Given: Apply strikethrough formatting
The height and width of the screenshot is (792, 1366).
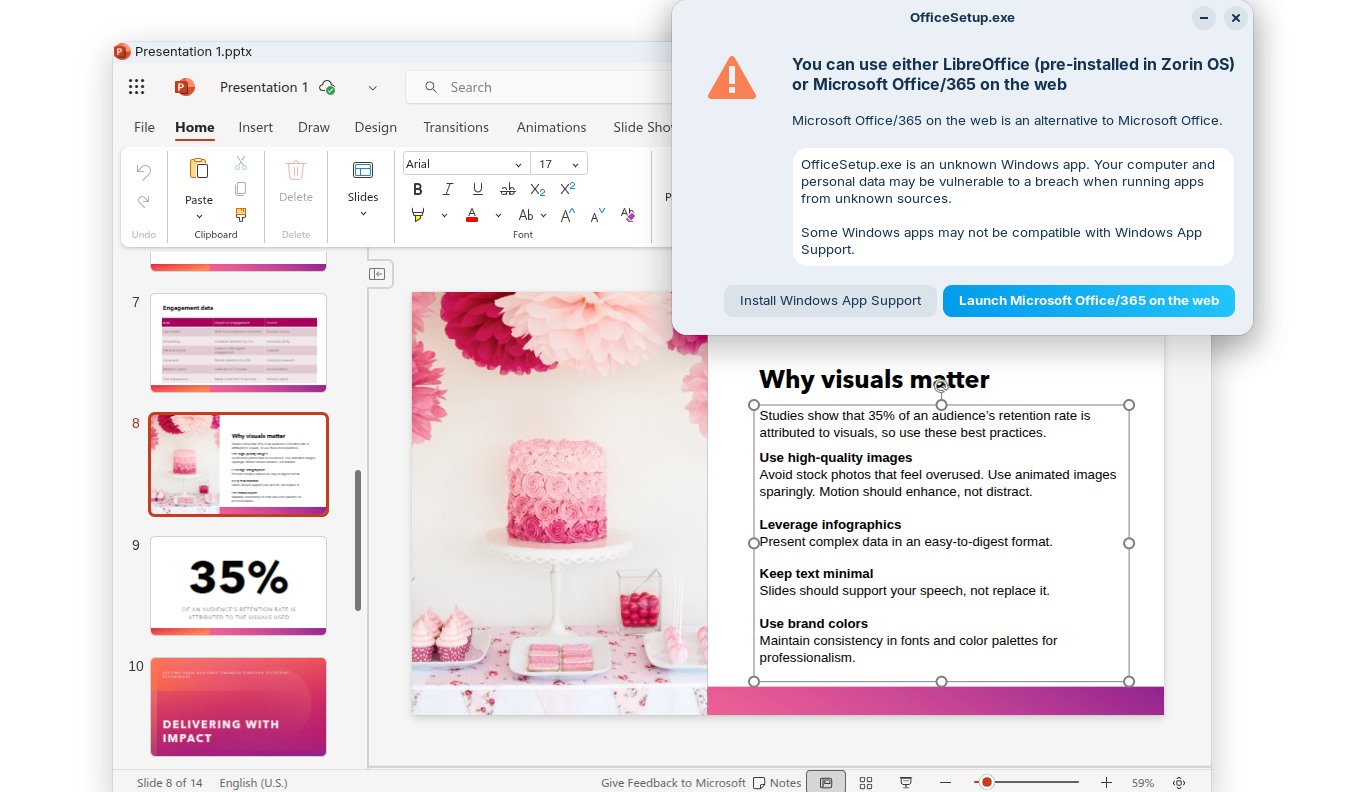Looking at the screenshot, I should [x=507, y=189].
